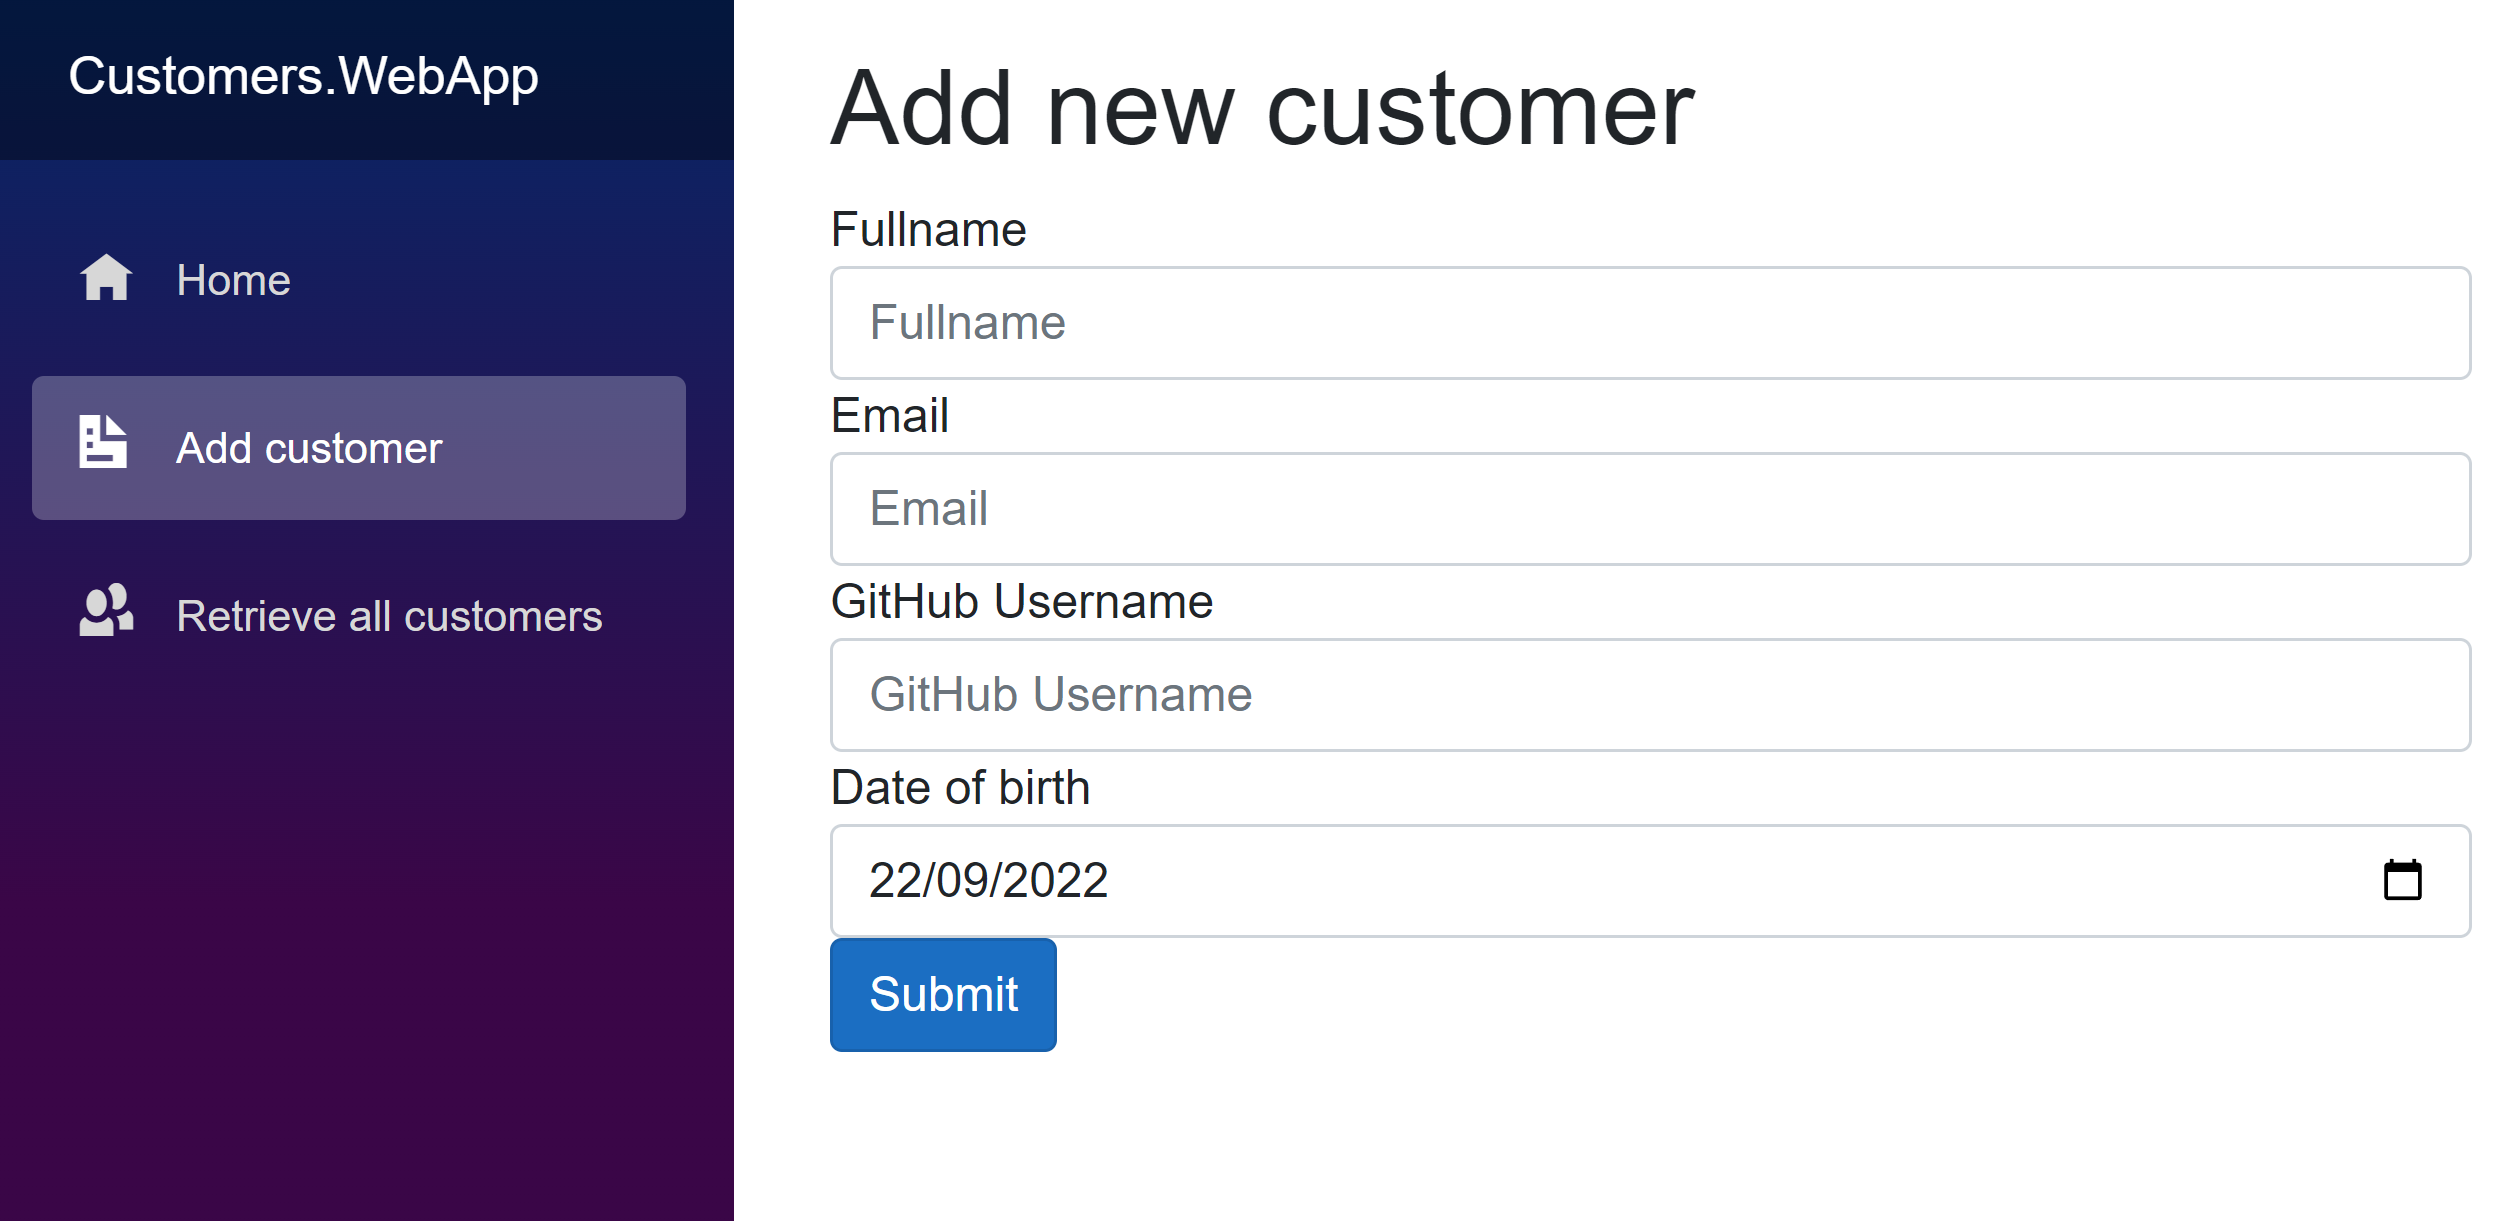Viewport: 2511px width, 1221px height.
Task: Click the Fullname label above the field
Action: click(928, 230)
